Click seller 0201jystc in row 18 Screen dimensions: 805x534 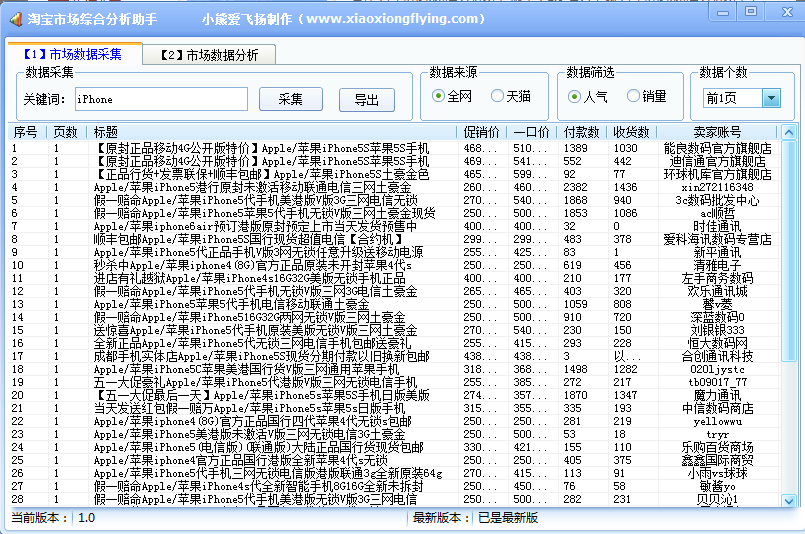click(717, 370)
